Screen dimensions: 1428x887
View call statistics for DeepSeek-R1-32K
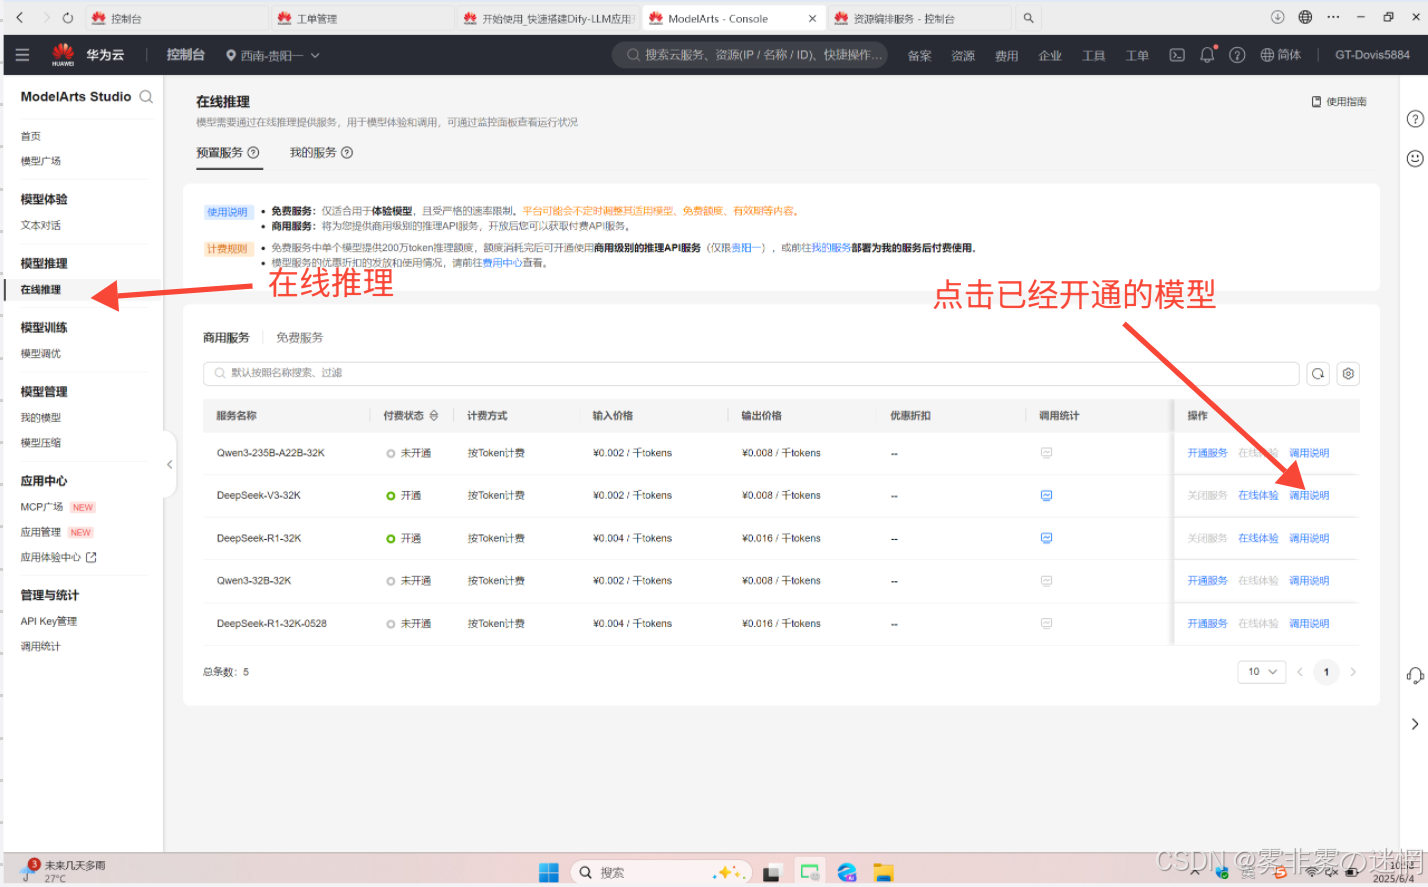click(1046, 538)
